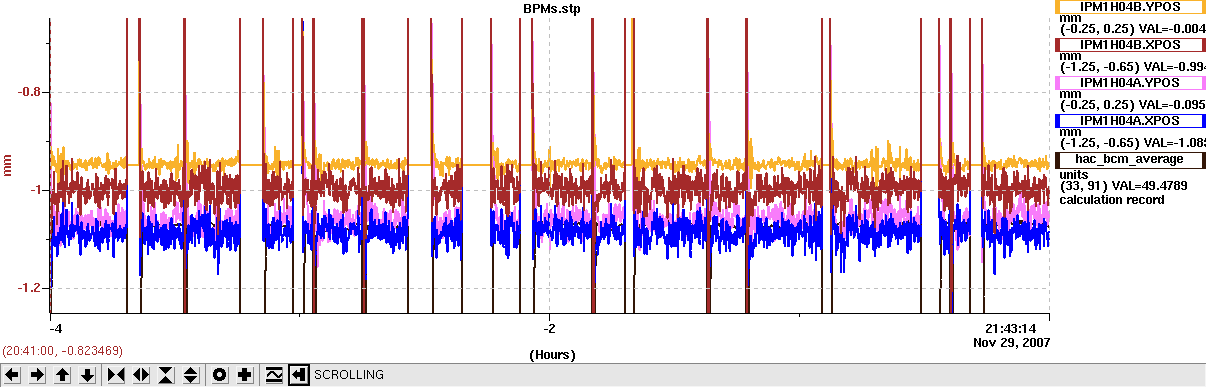The width and height of the screenshot is (1206, 387).
Task: Select the hac_bcm_average legend entry
Action: pos(1130,158)
